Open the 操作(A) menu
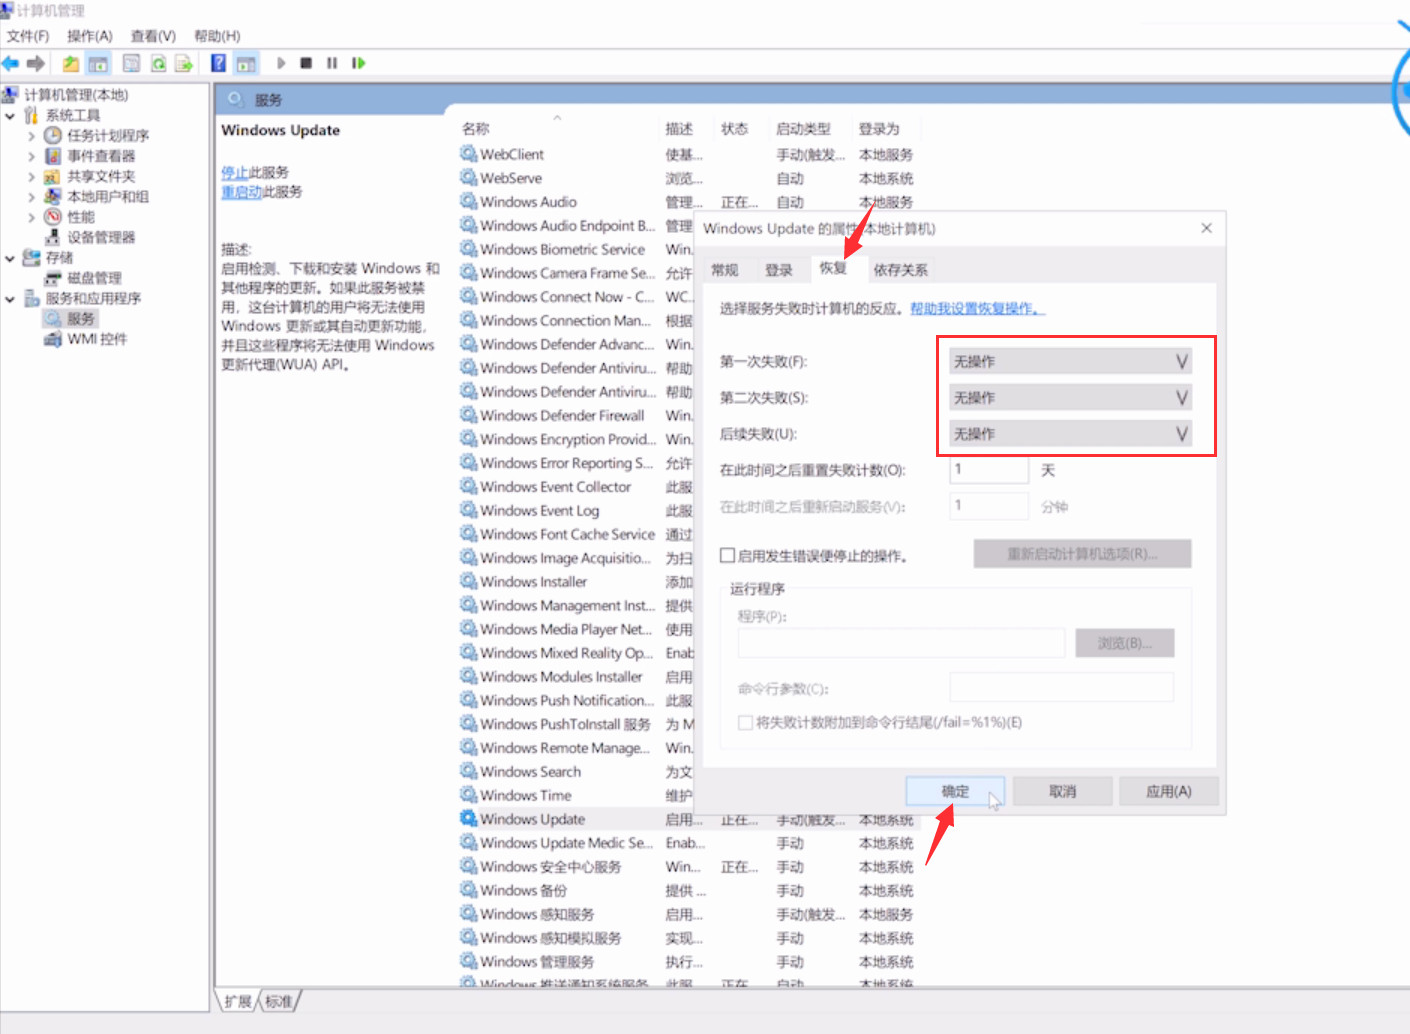This screenshot has width=1410, height=1034. click(90, 36)
